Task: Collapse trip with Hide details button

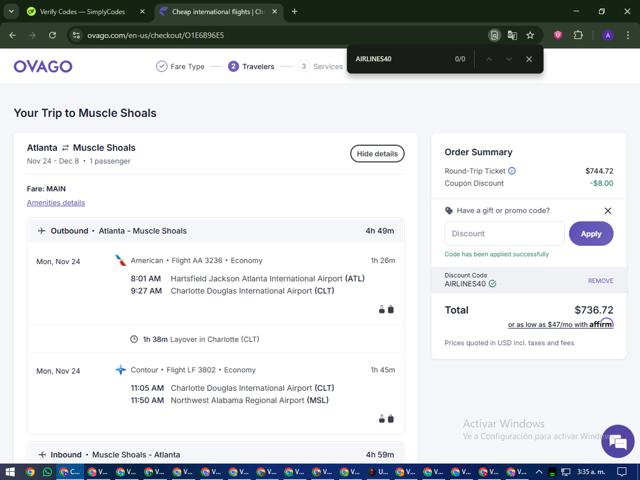Action: pos(377,154)
